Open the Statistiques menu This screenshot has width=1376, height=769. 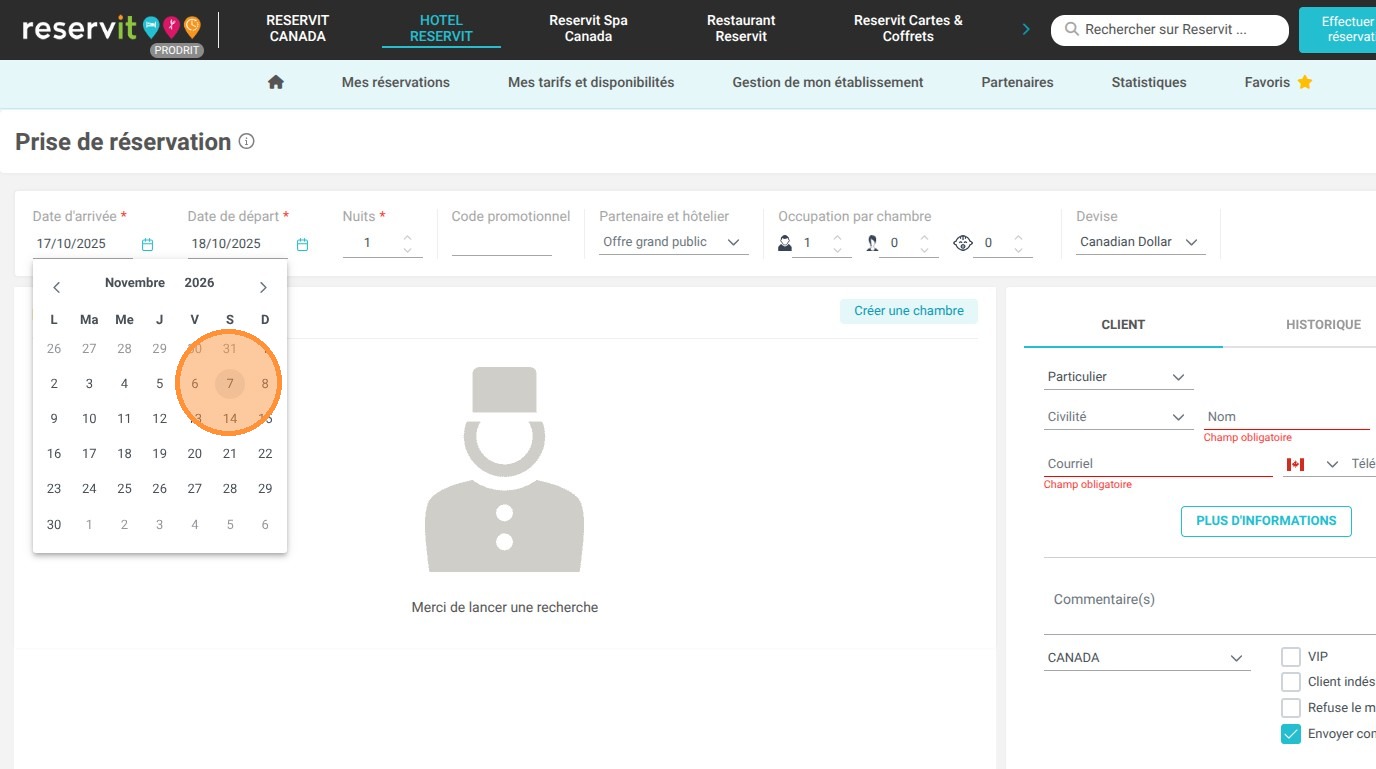click(x=1149, y=83)
